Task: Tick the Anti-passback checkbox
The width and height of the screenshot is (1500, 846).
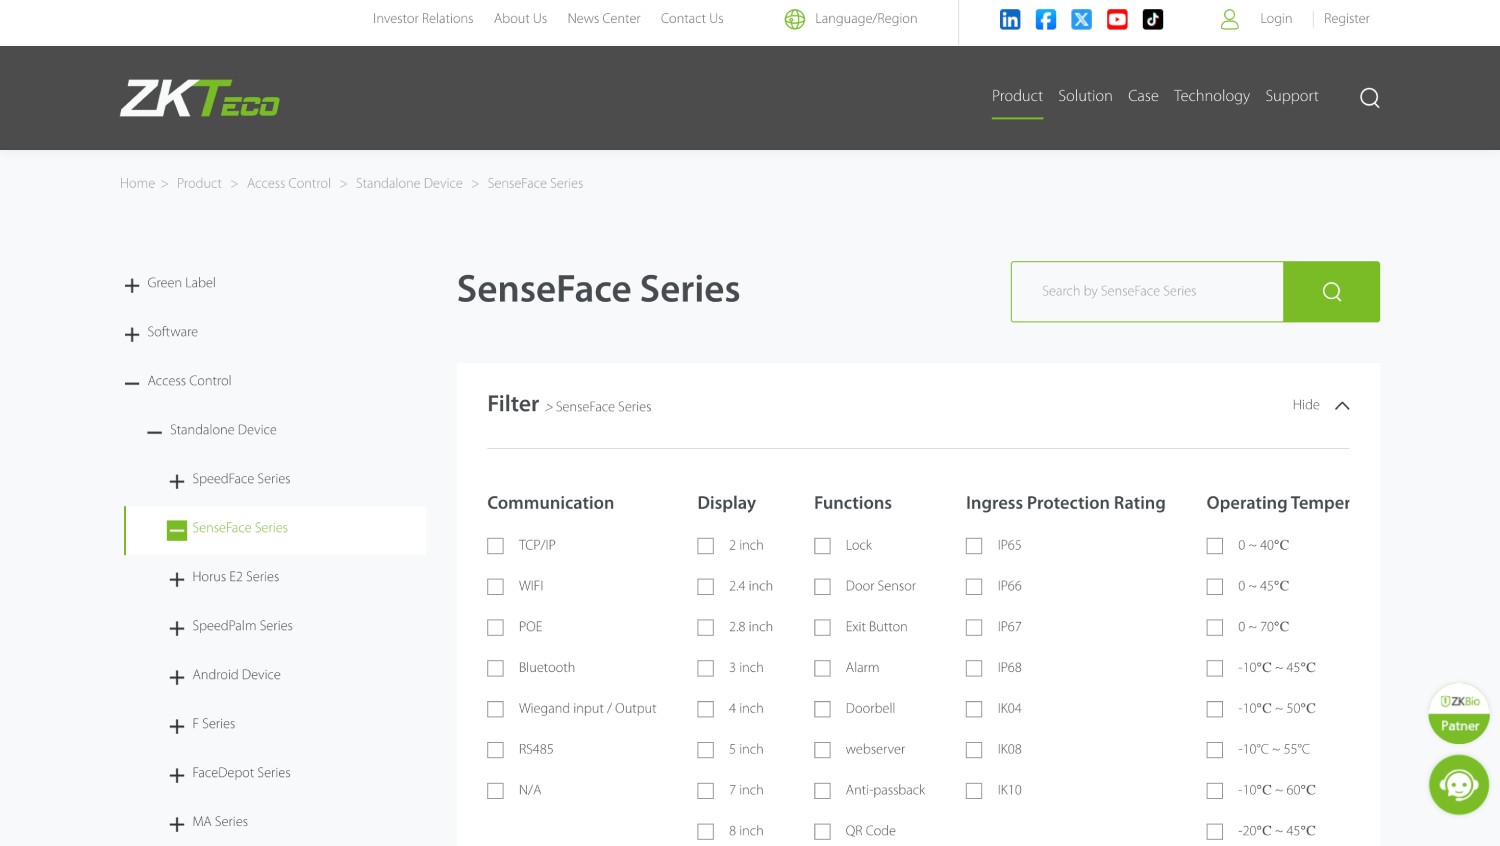Action: 823,791
